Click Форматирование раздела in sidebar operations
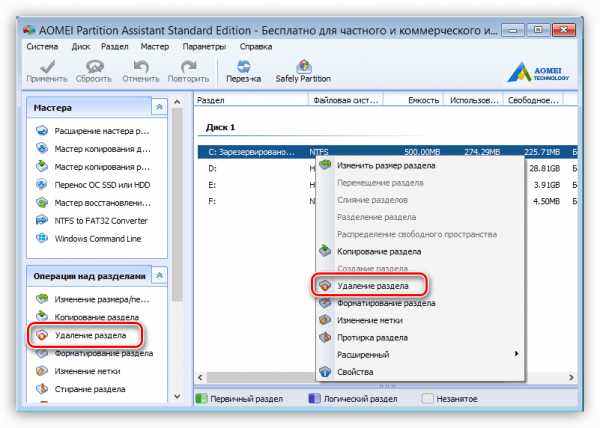Screen dimensions: 600x428 (x=104, y=353)
